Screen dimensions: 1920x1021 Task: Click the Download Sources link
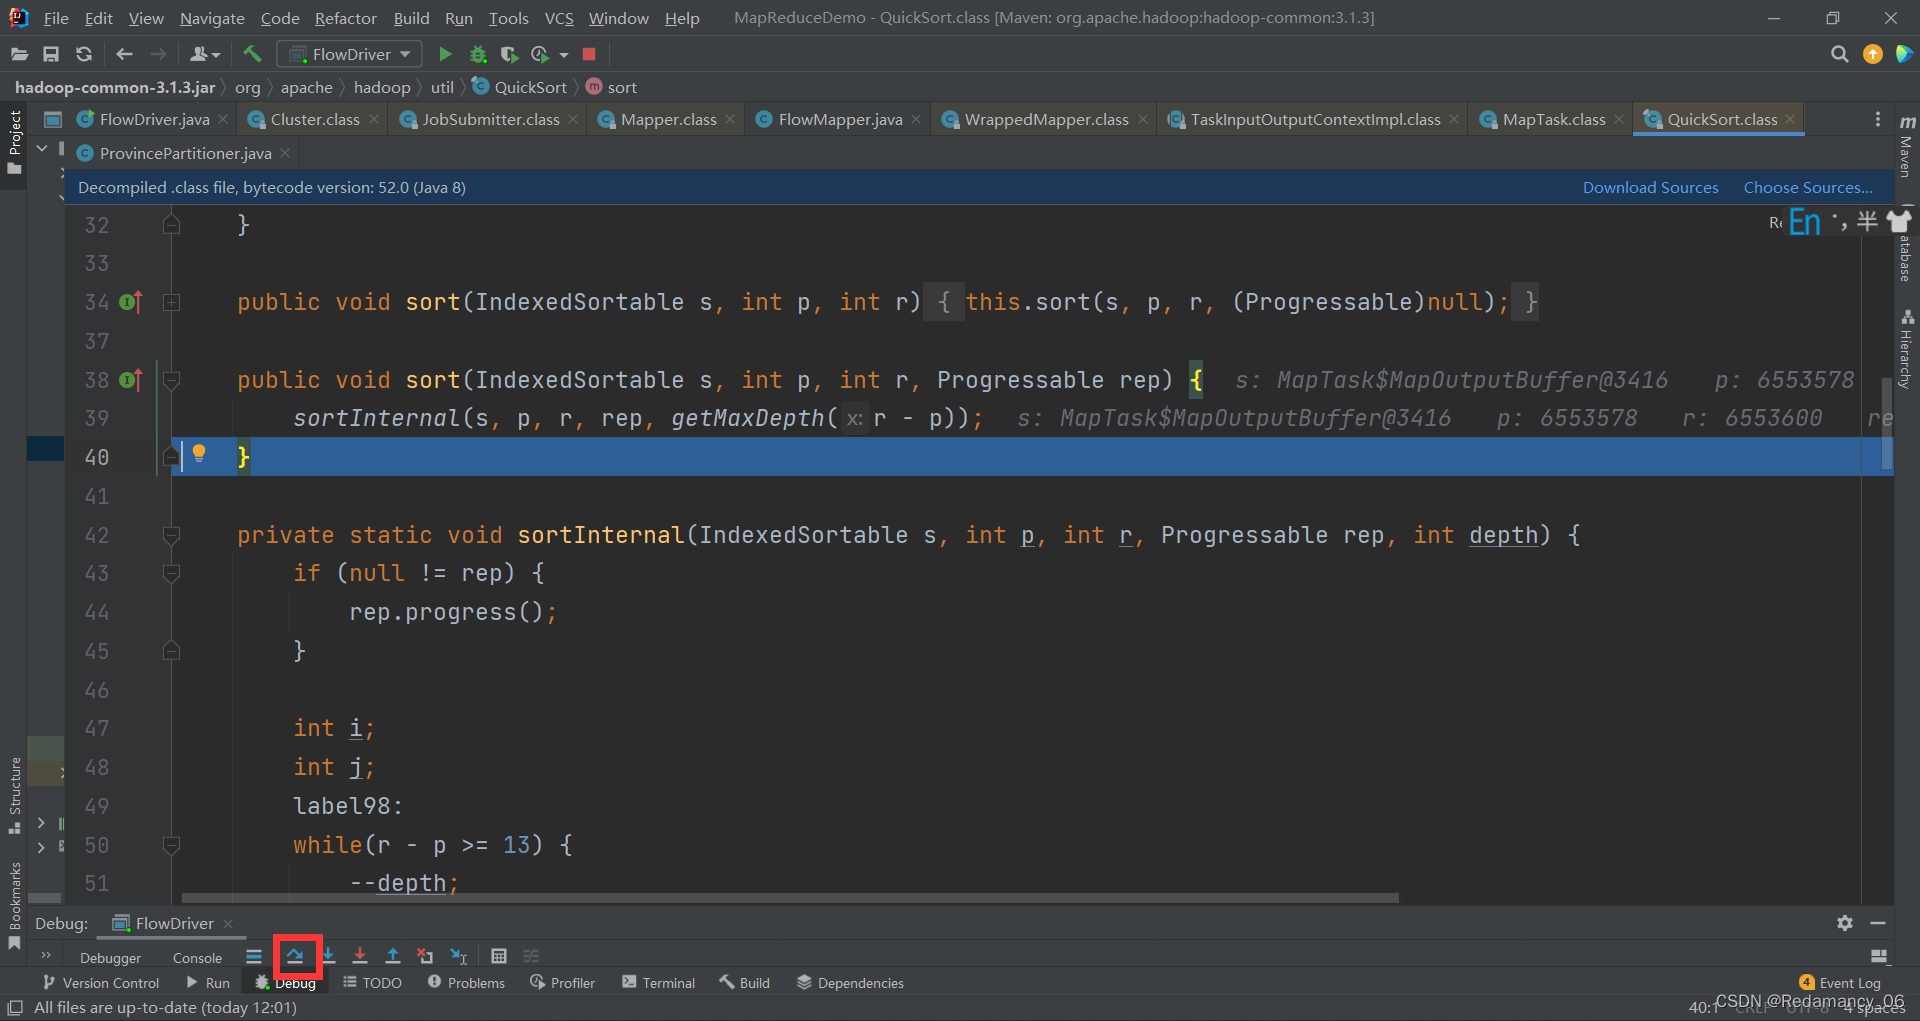pos(1650,187)
